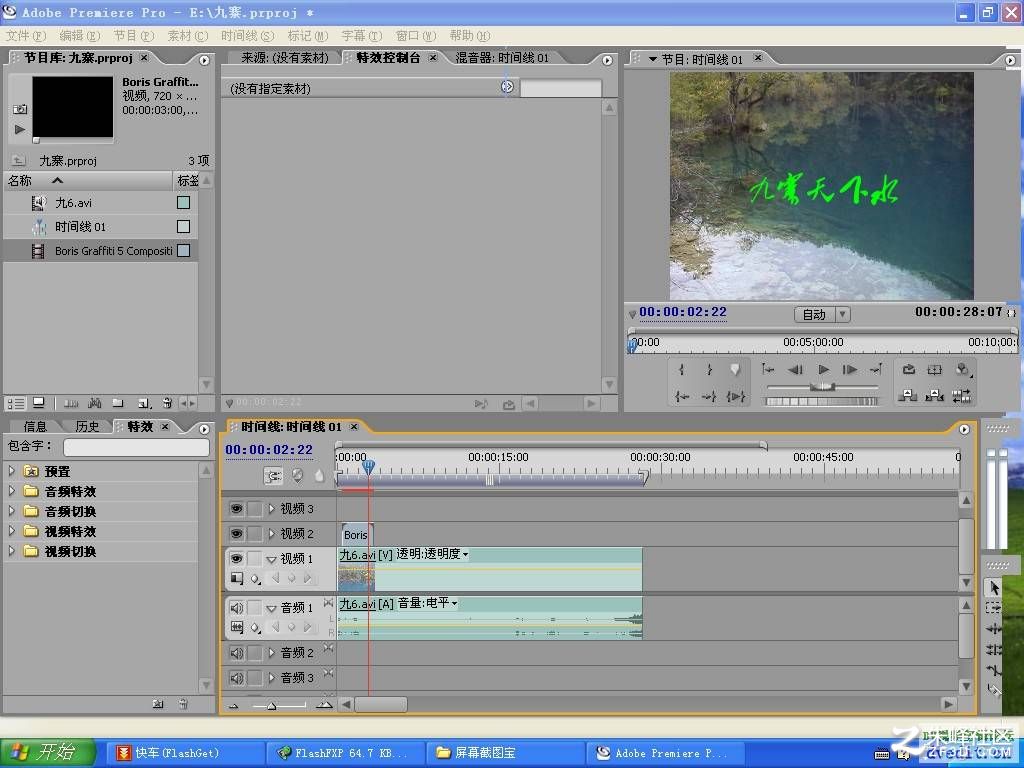Click the project panel trash (Clear) icon
The width and height of the screenshot is (1024, 768).
(x=167, y=403)
